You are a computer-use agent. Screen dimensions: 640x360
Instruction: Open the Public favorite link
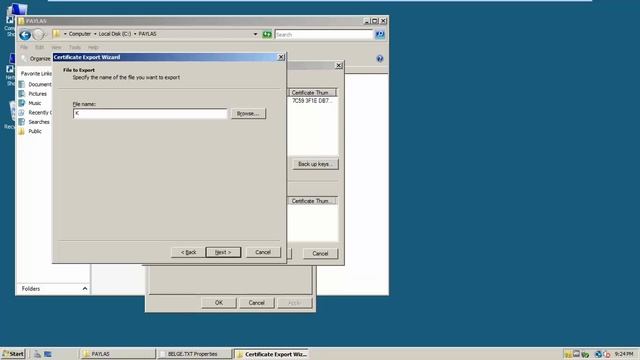tap(30, 131)
